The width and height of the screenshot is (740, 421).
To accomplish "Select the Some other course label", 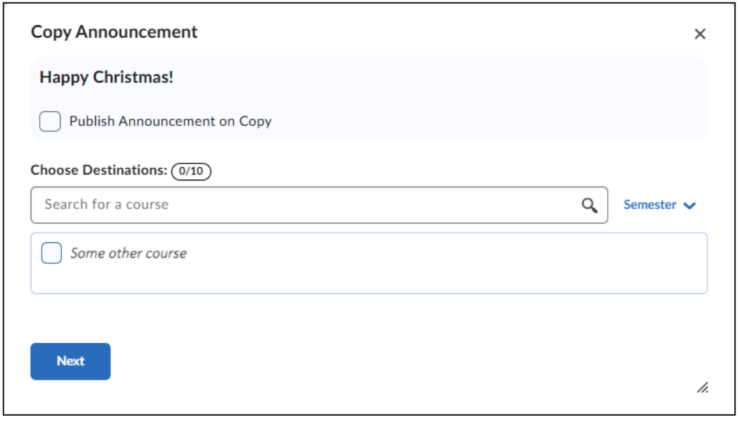I will pos(128,253).
